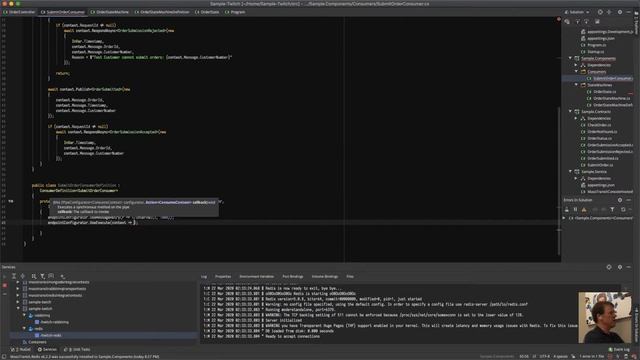Open the Solution view dropdown
The image size is (640, 360).
click(x=577, y=12)
